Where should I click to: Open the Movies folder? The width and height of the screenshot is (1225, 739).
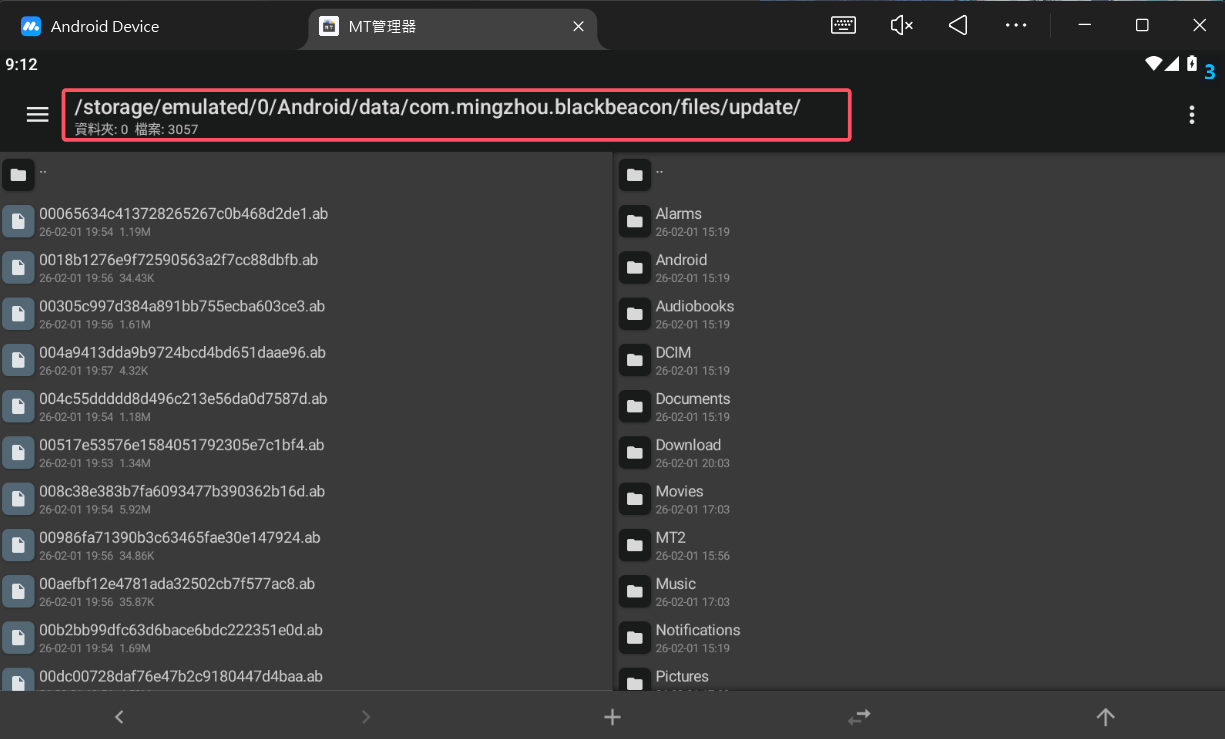(919, 499)
